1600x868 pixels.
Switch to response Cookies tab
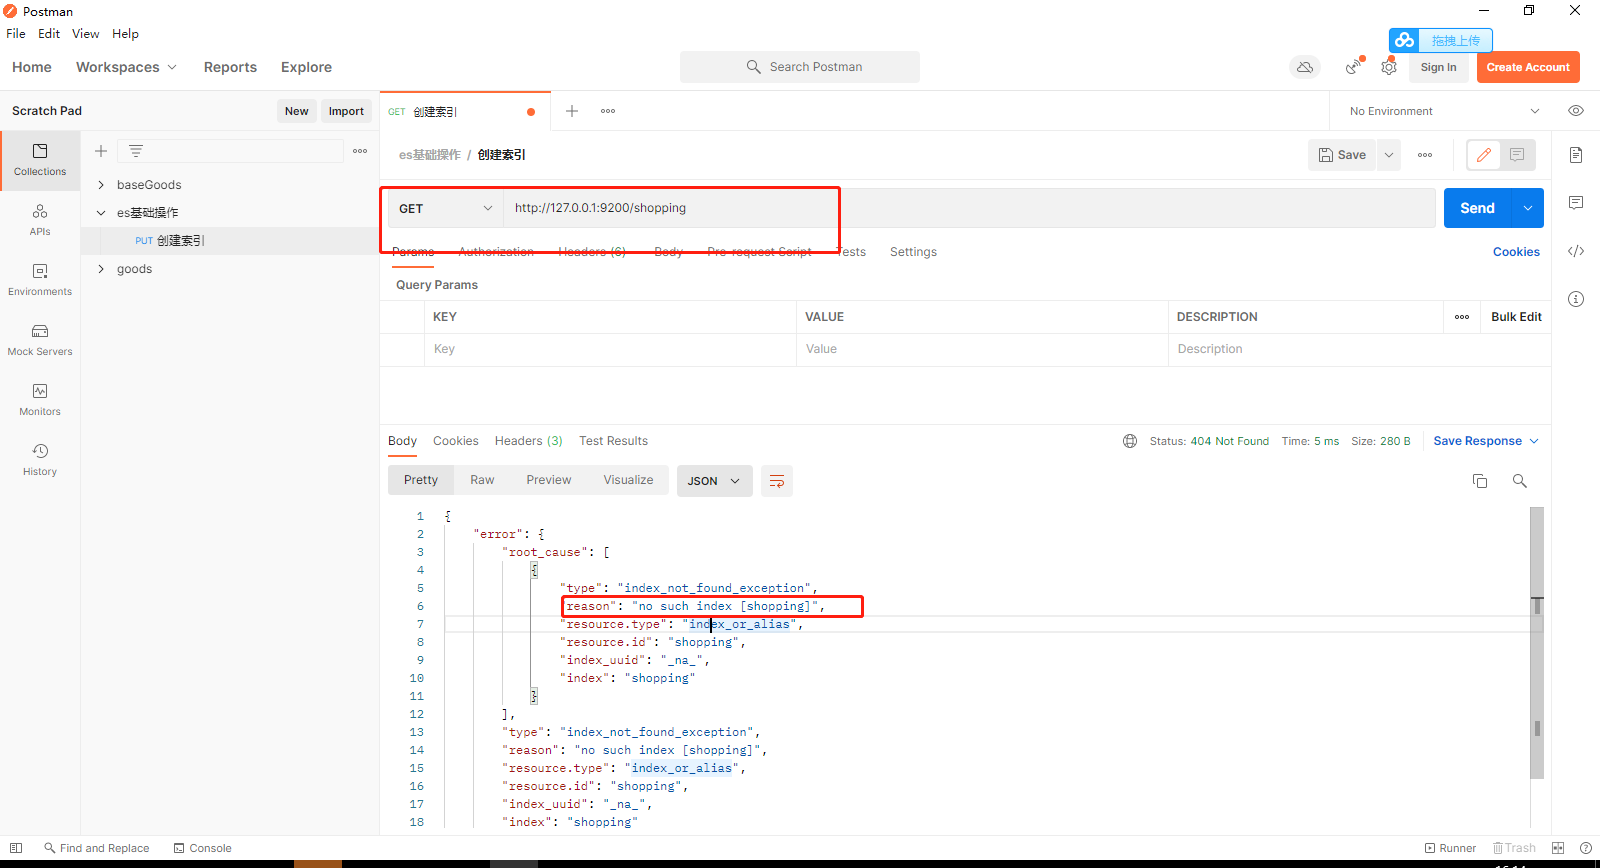[456, 441]
